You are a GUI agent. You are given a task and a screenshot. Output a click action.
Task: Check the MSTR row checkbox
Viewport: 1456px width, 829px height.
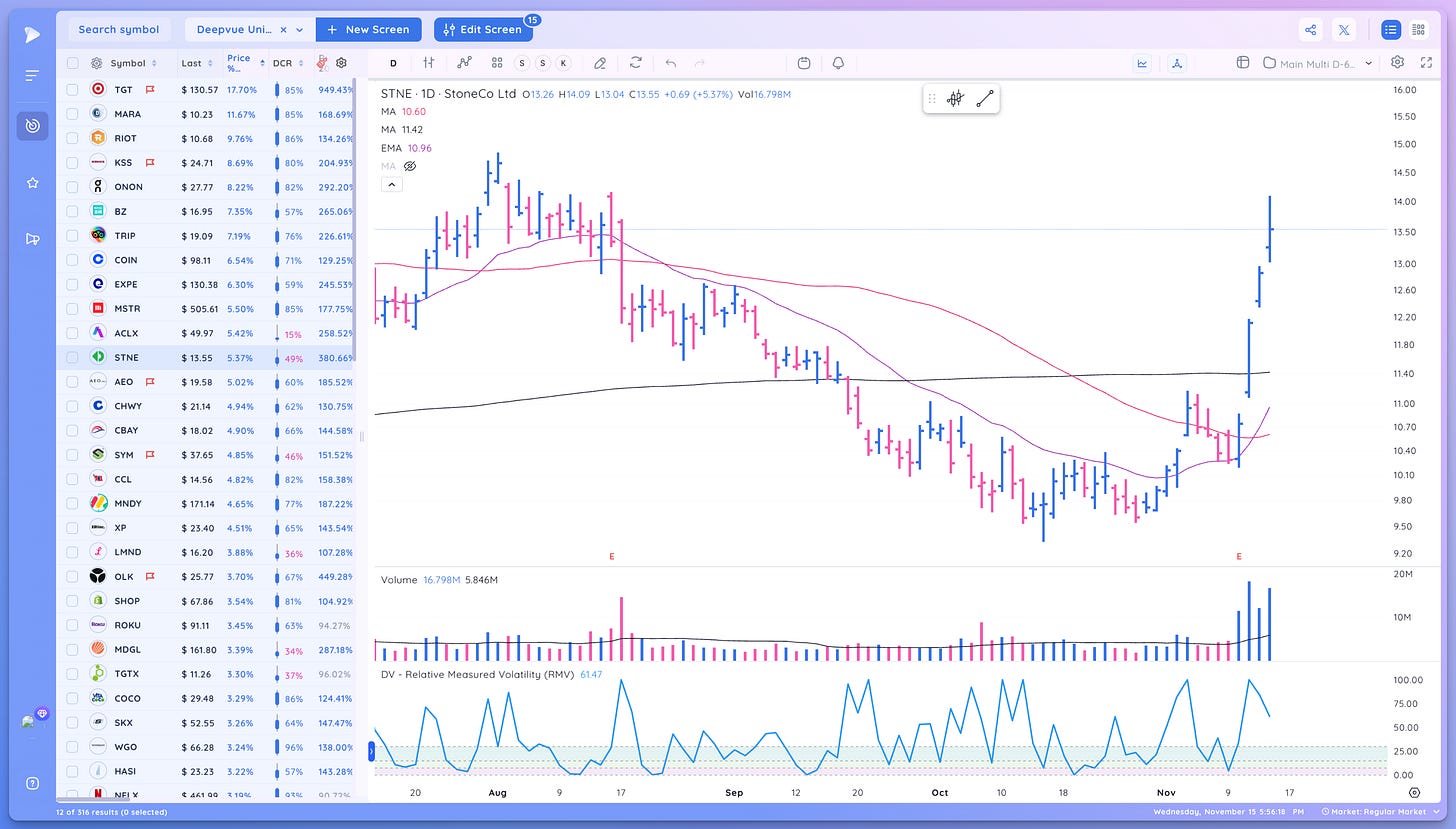pos(72,309)
